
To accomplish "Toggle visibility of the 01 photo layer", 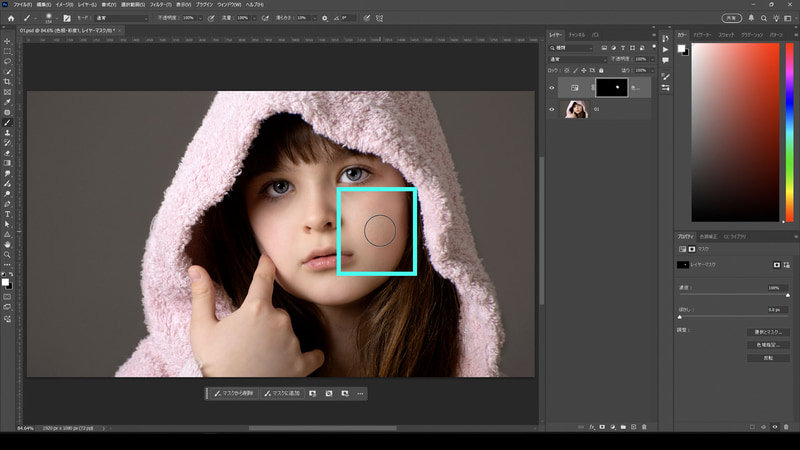I will 552,110.
